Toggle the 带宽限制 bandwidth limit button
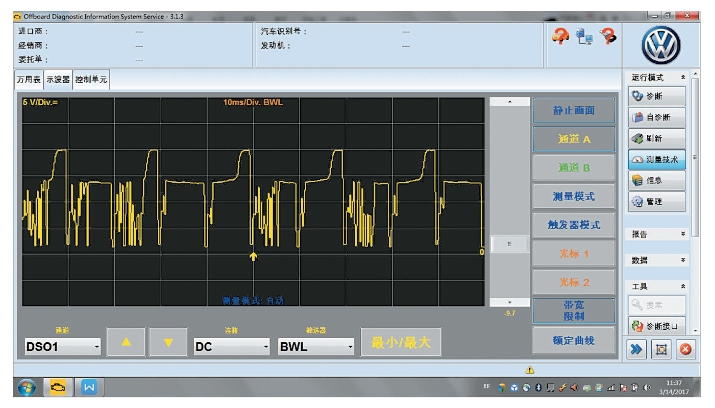The image size is (715, 408). [x=573, y=310]
